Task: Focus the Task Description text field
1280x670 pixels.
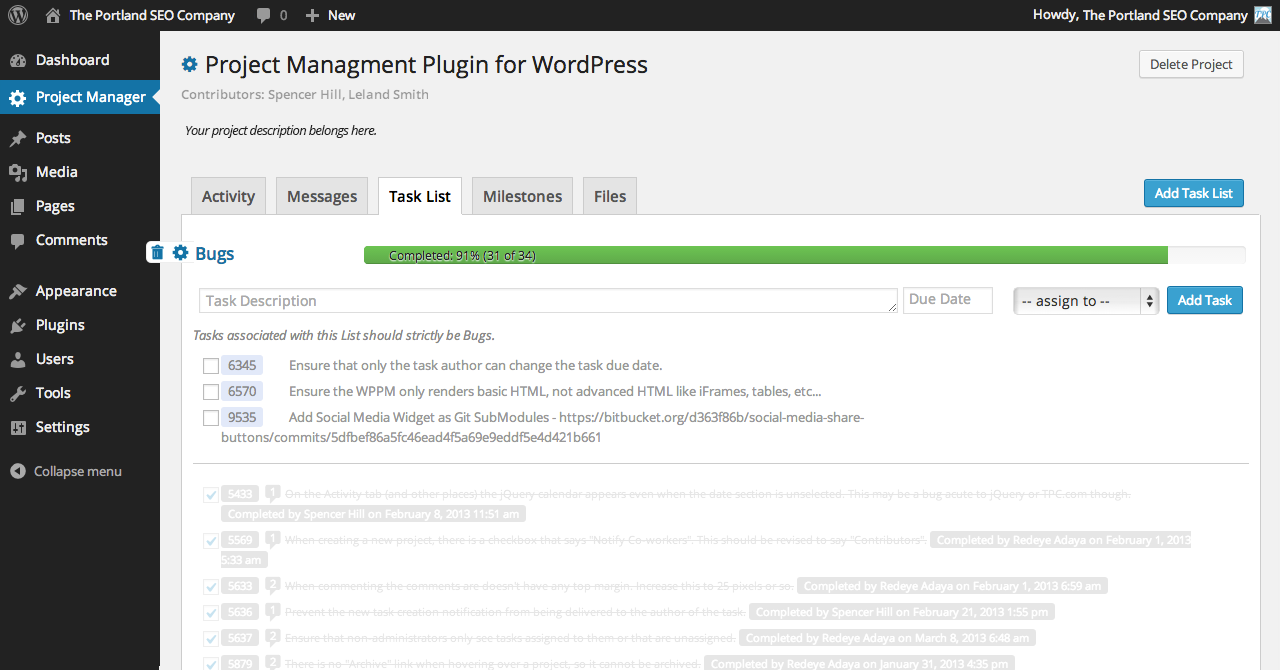Action: click(547, 301)
